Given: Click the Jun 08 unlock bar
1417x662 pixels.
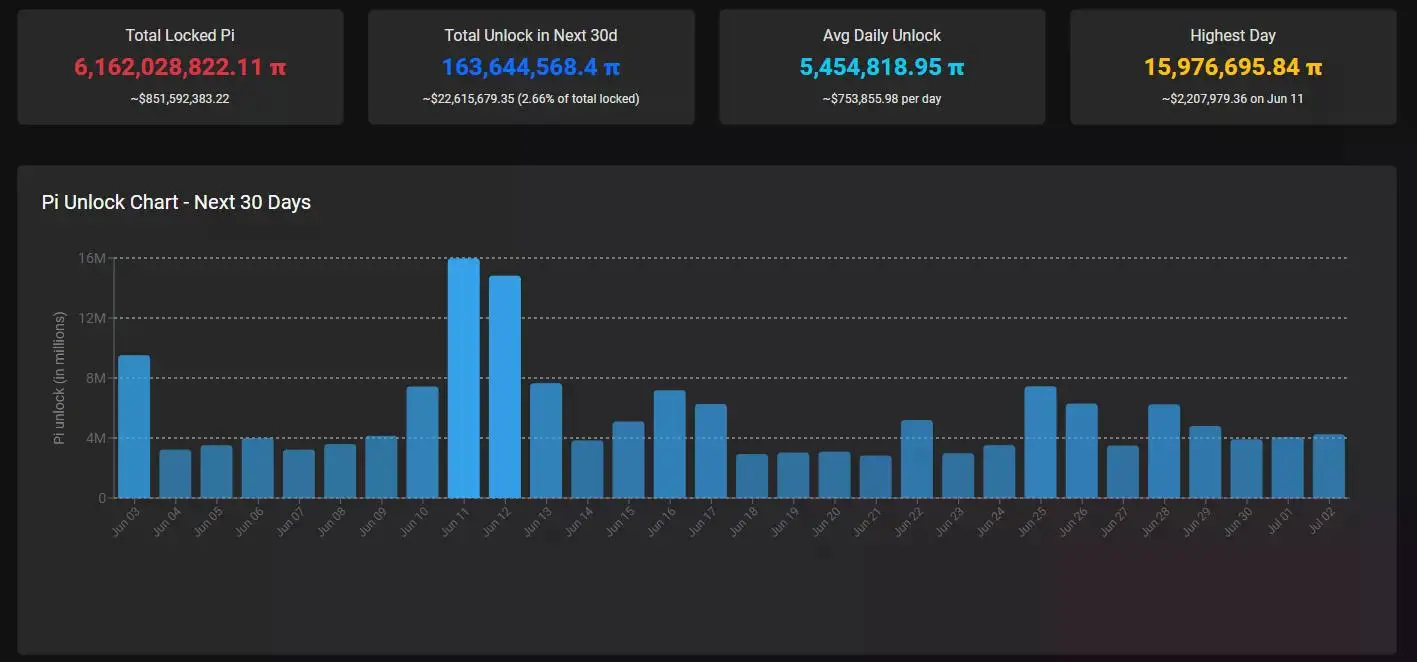Looking at the screenshot, I should pyautogui.click(x=340, y=471).
